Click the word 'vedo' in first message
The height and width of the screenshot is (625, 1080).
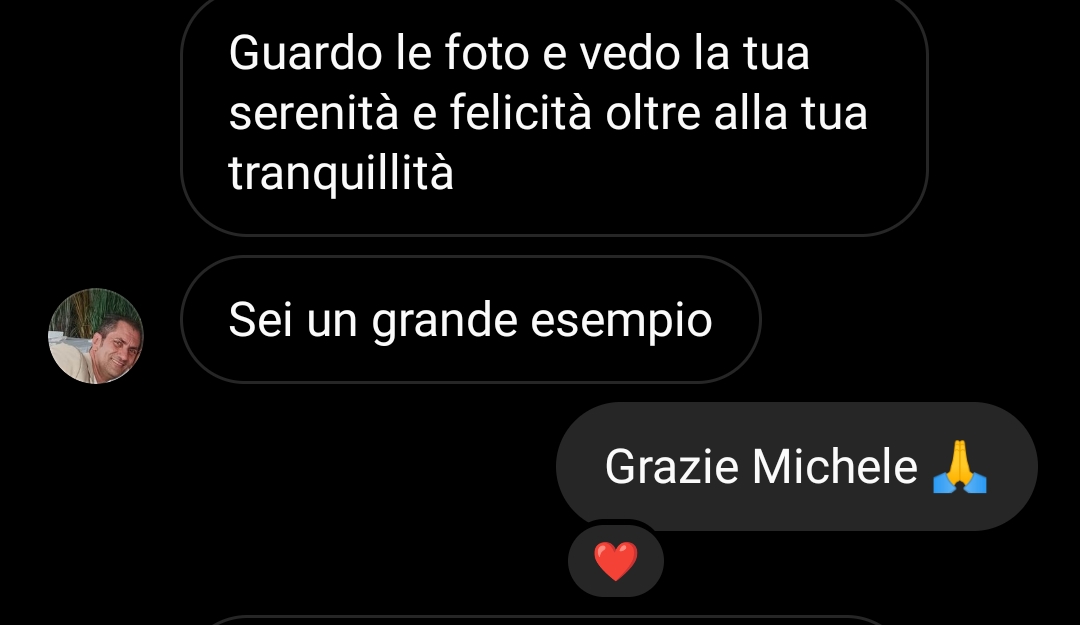630,53
